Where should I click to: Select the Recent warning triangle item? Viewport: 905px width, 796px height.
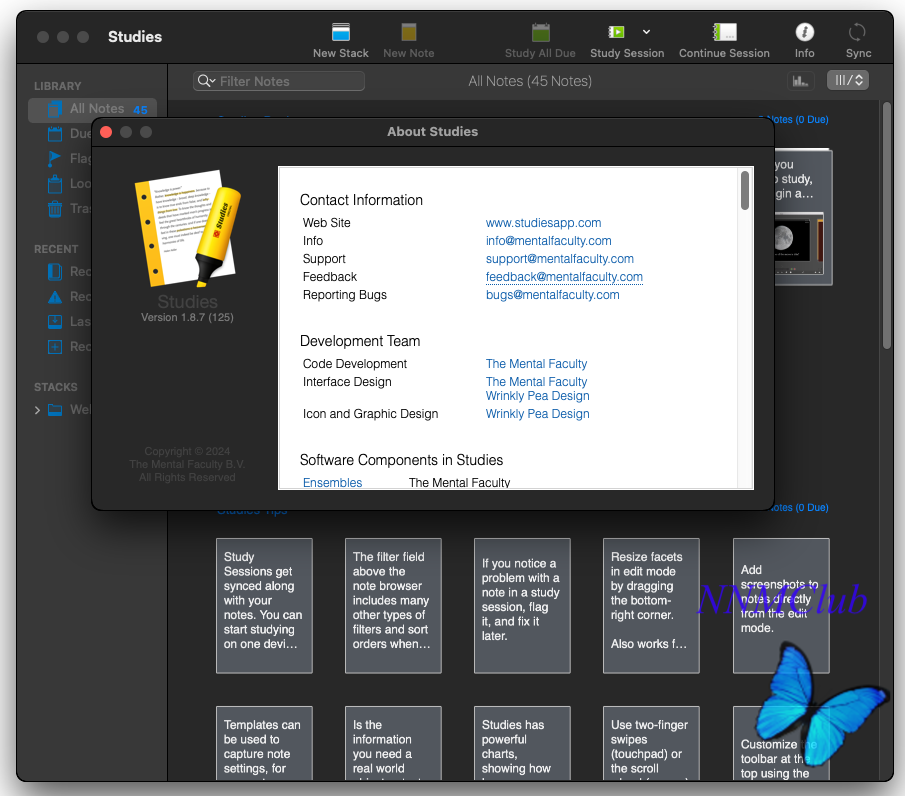[55, 297]
